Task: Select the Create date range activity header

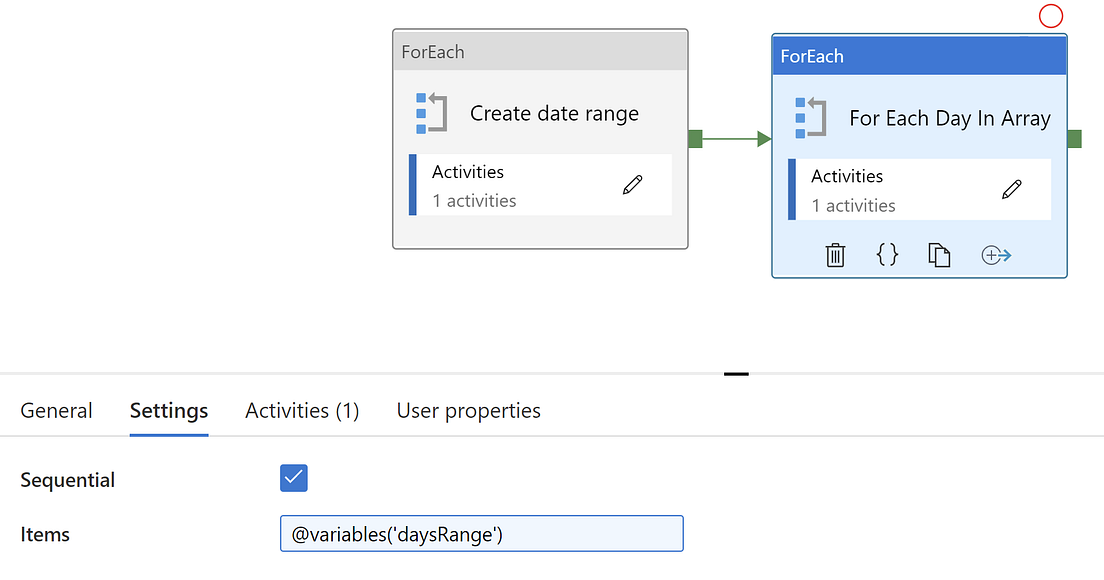Action: coord(540,52)
